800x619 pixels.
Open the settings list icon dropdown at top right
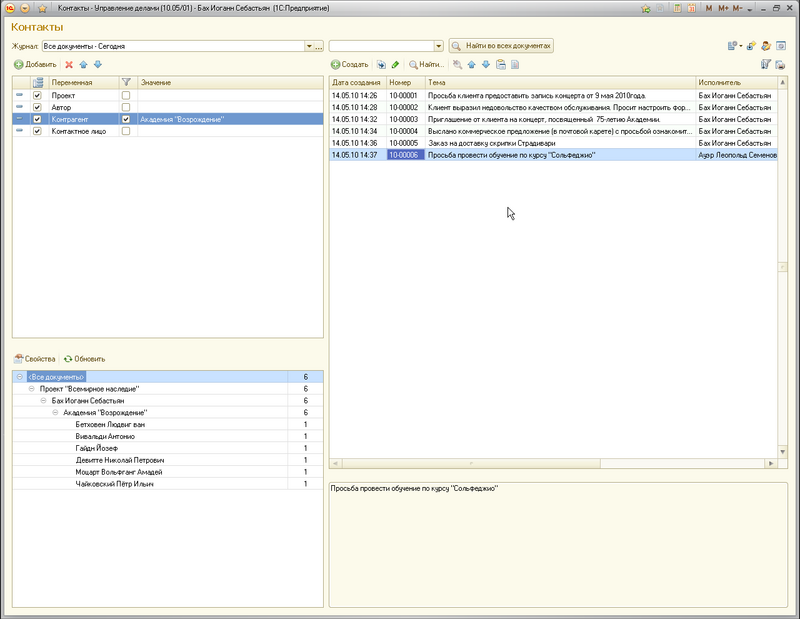[x=735, y=46]
